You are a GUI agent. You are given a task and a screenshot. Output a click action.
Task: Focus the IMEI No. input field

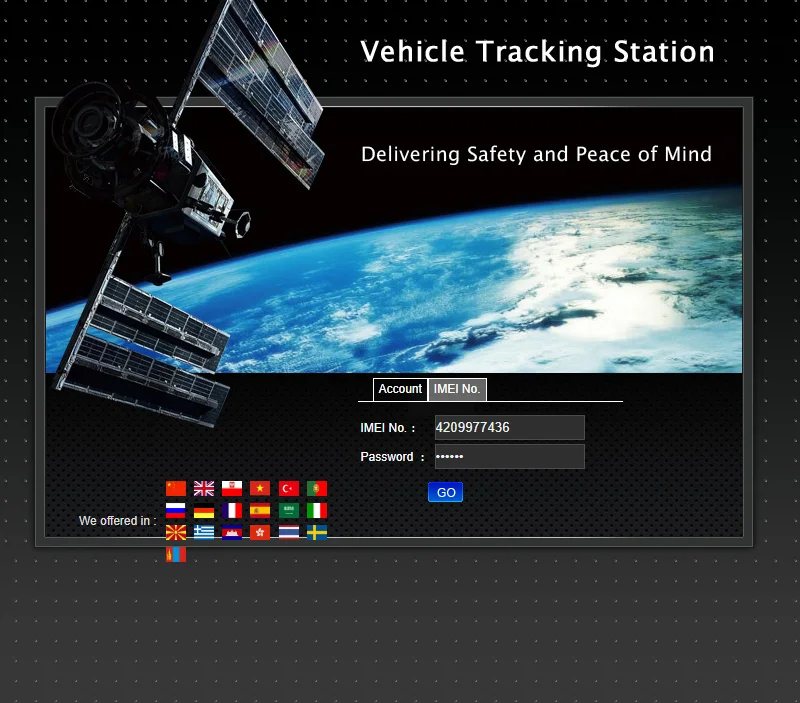pyautogui.click(x=510, y=428)
